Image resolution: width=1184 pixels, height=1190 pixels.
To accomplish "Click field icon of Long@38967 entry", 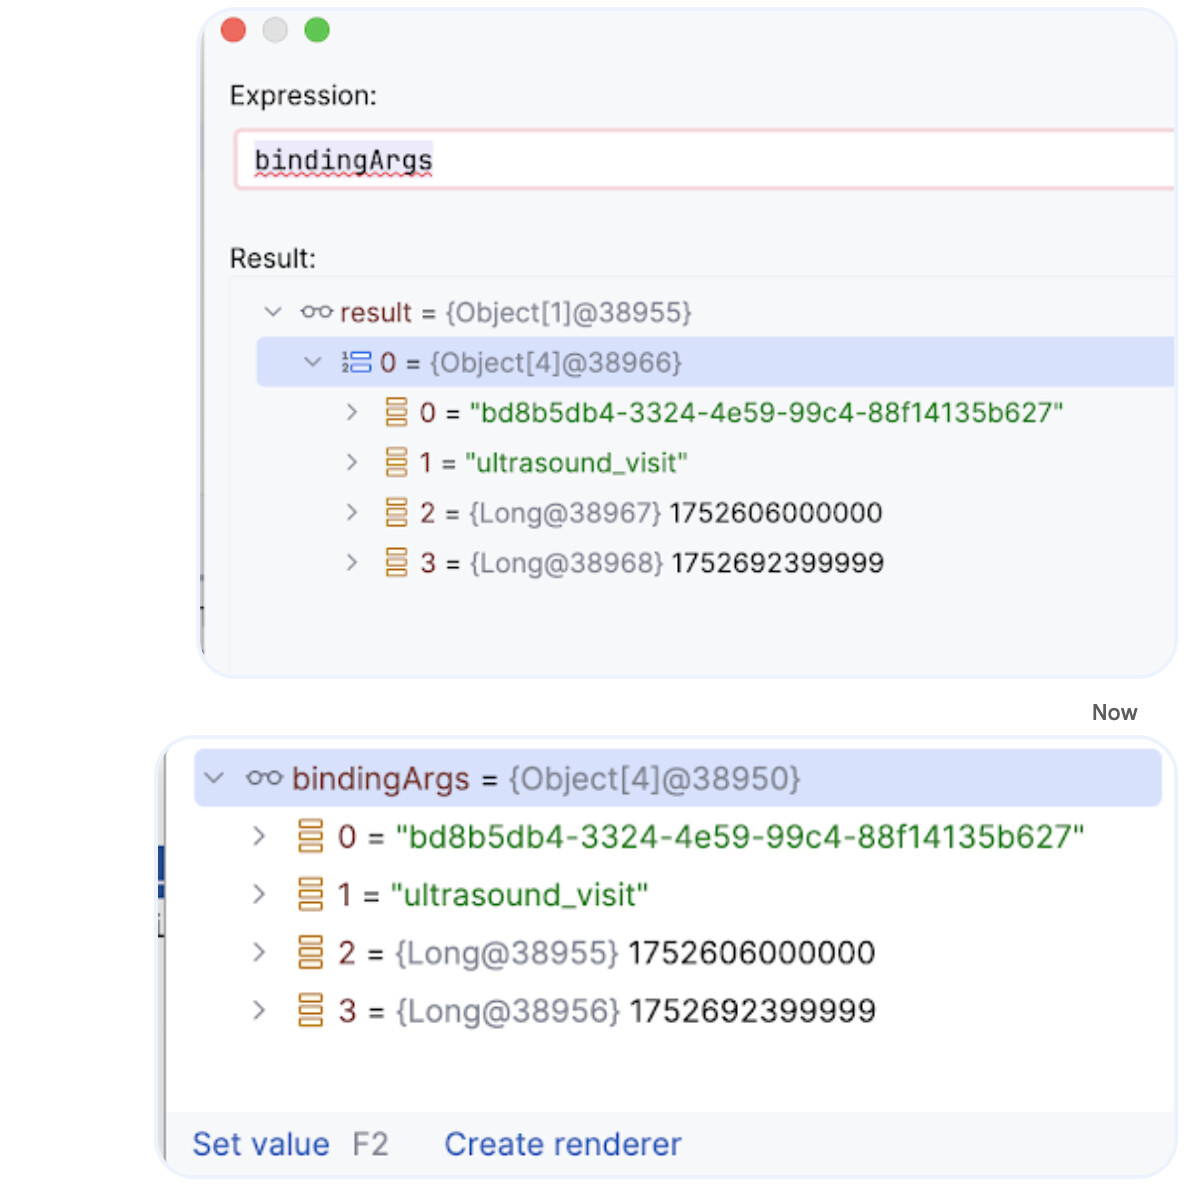I will [x=396, y=512].
